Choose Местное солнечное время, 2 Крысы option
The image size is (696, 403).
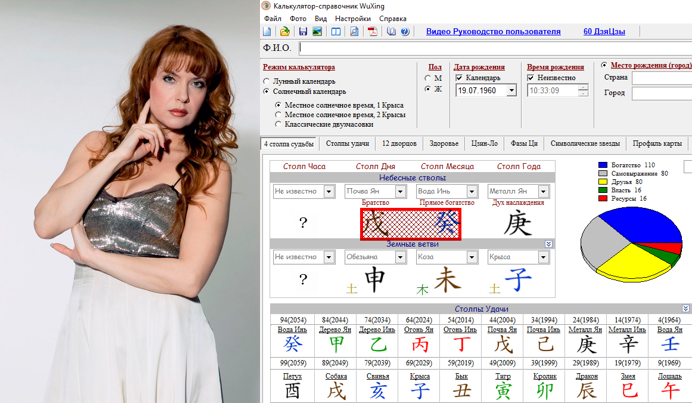pyautogui.click(x=278, y=115)
